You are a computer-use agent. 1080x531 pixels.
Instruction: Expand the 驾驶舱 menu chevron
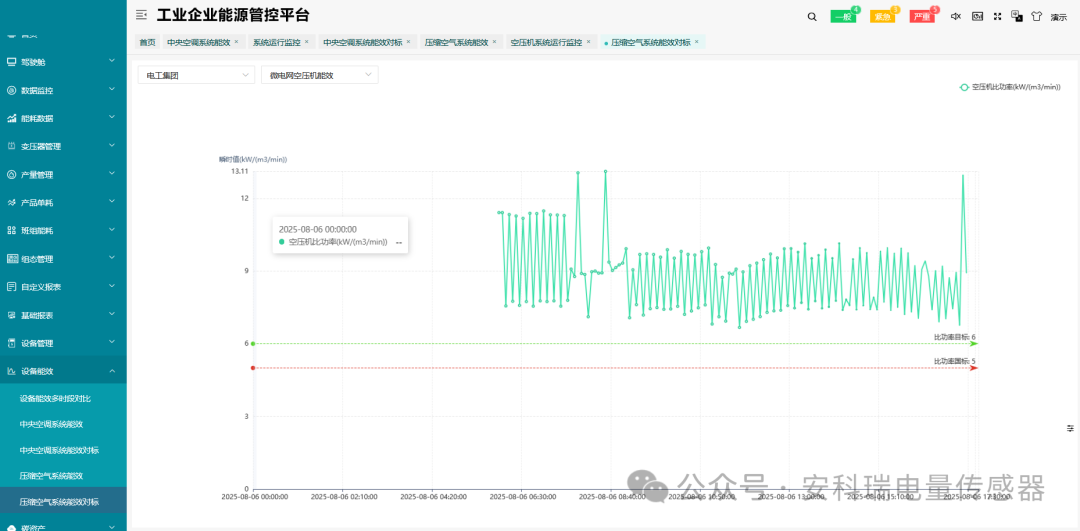click(x=112, y=61)
